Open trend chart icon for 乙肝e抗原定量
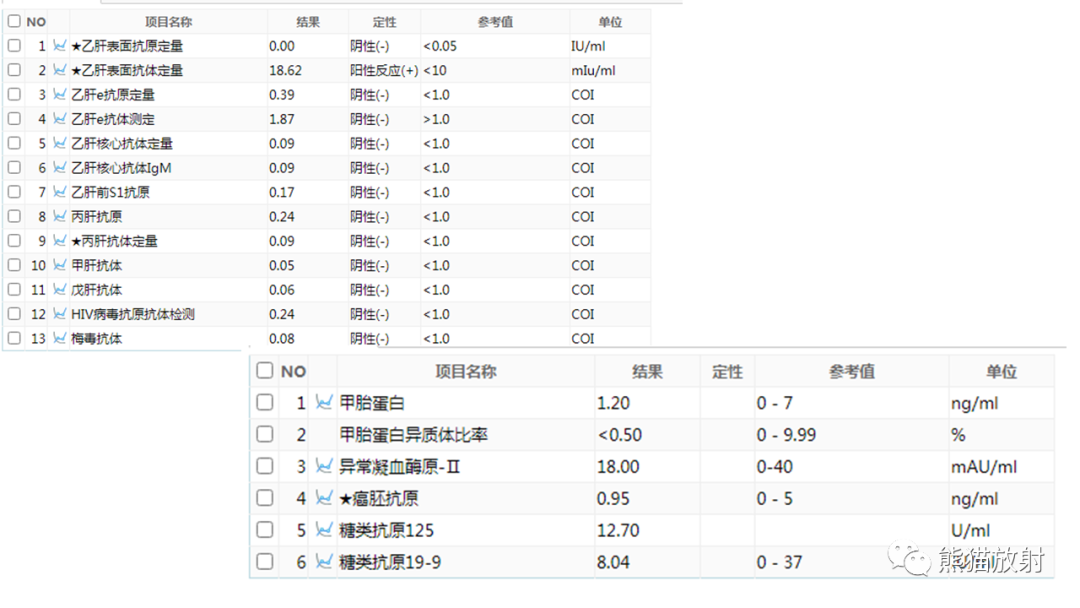1080x608 pixels. click(x=60, y=94)
